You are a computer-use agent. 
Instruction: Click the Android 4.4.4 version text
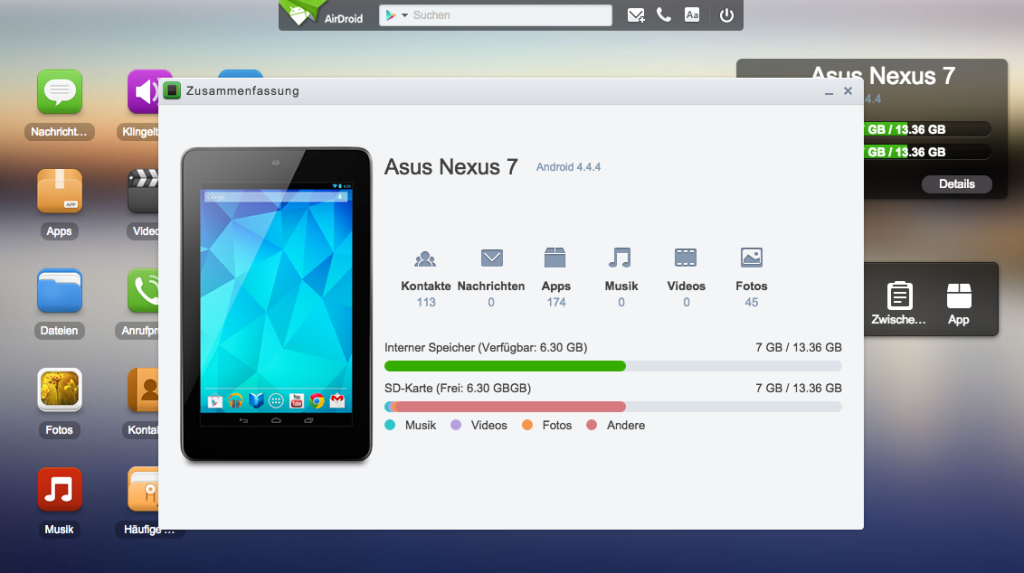coord(568,167)
